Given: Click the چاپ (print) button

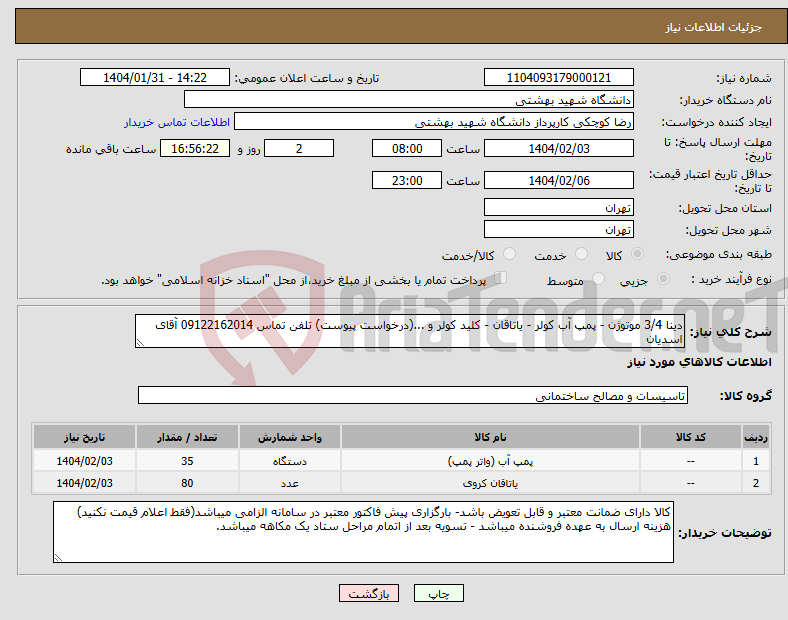Looking at the screenshot, I should (438, 593).
